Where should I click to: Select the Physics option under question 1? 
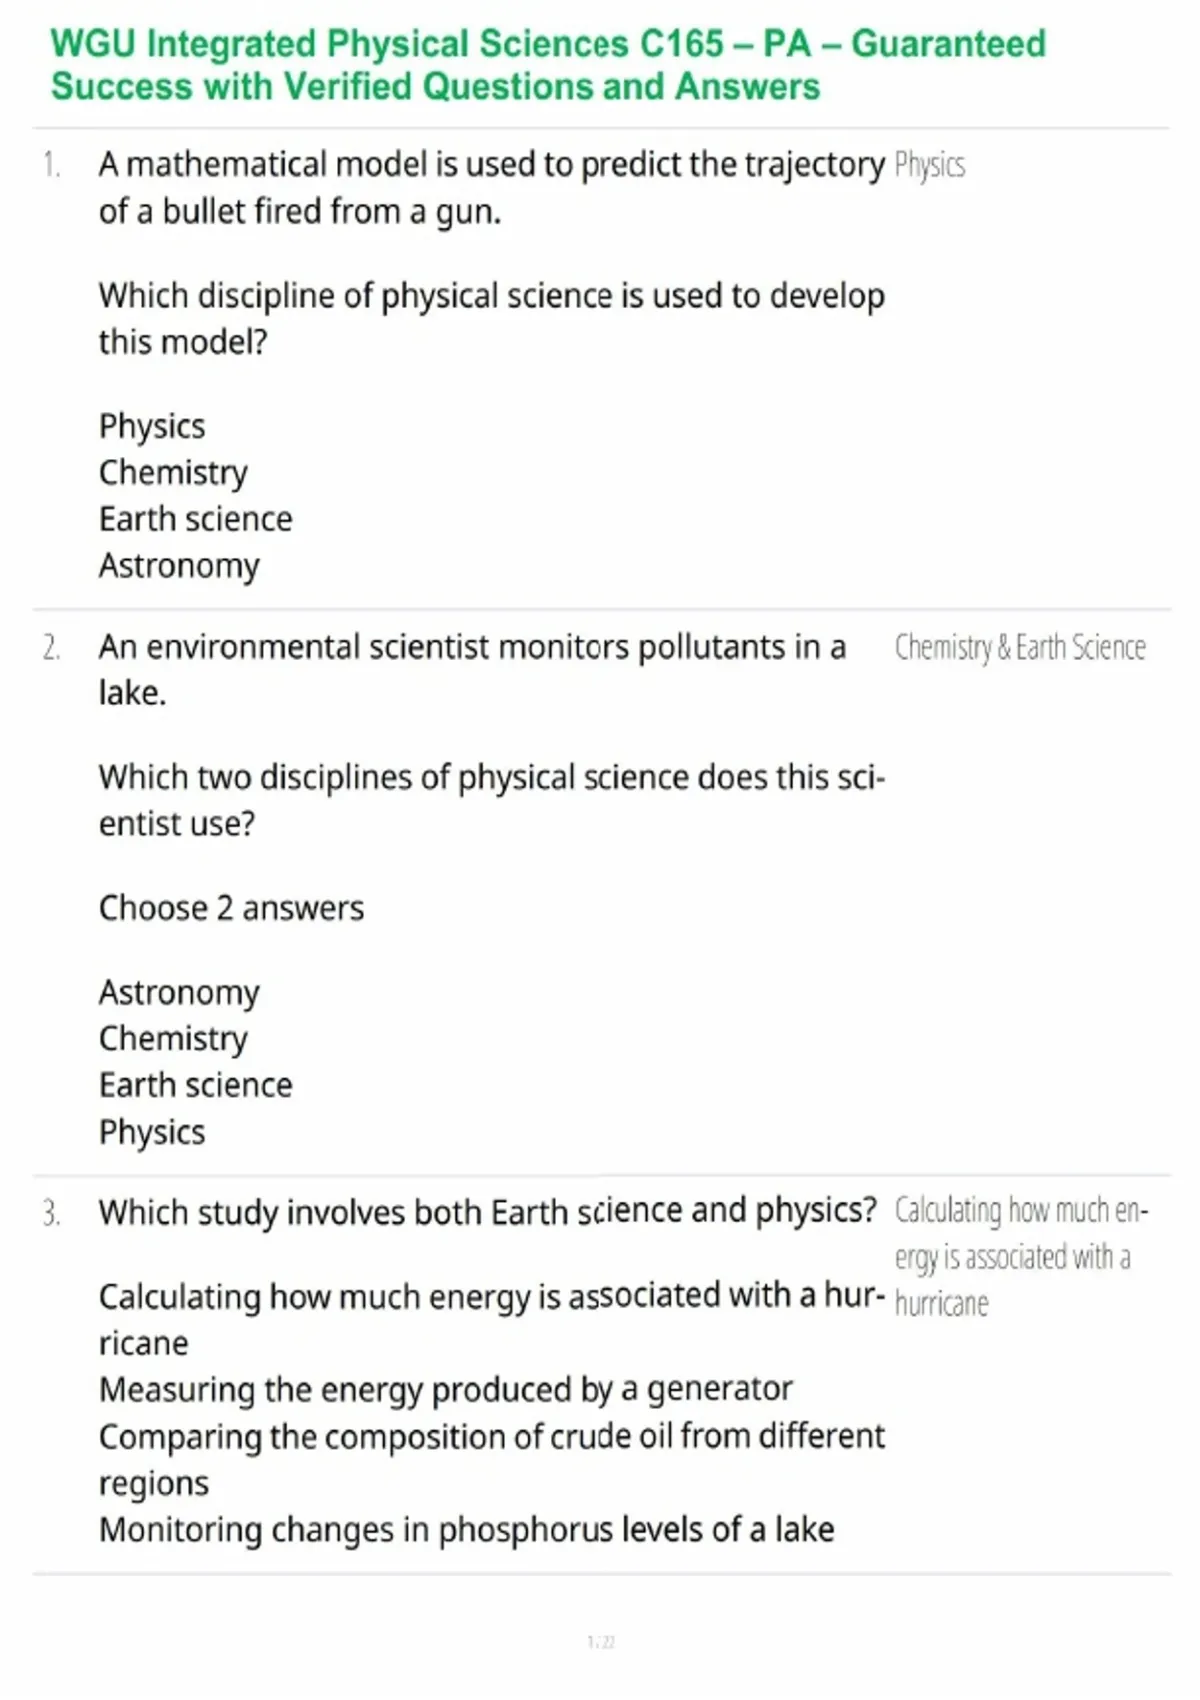pos(152,426)
